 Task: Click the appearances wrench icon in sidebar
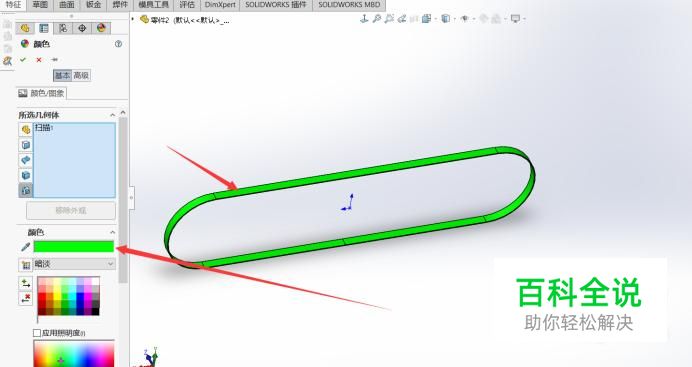(7, 61)
